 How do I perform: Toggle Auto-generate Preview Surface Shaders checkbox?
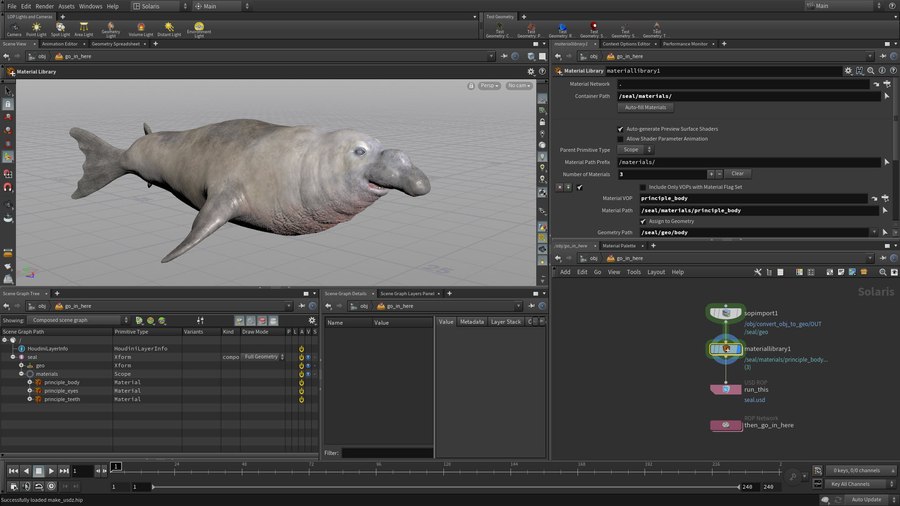620,129
